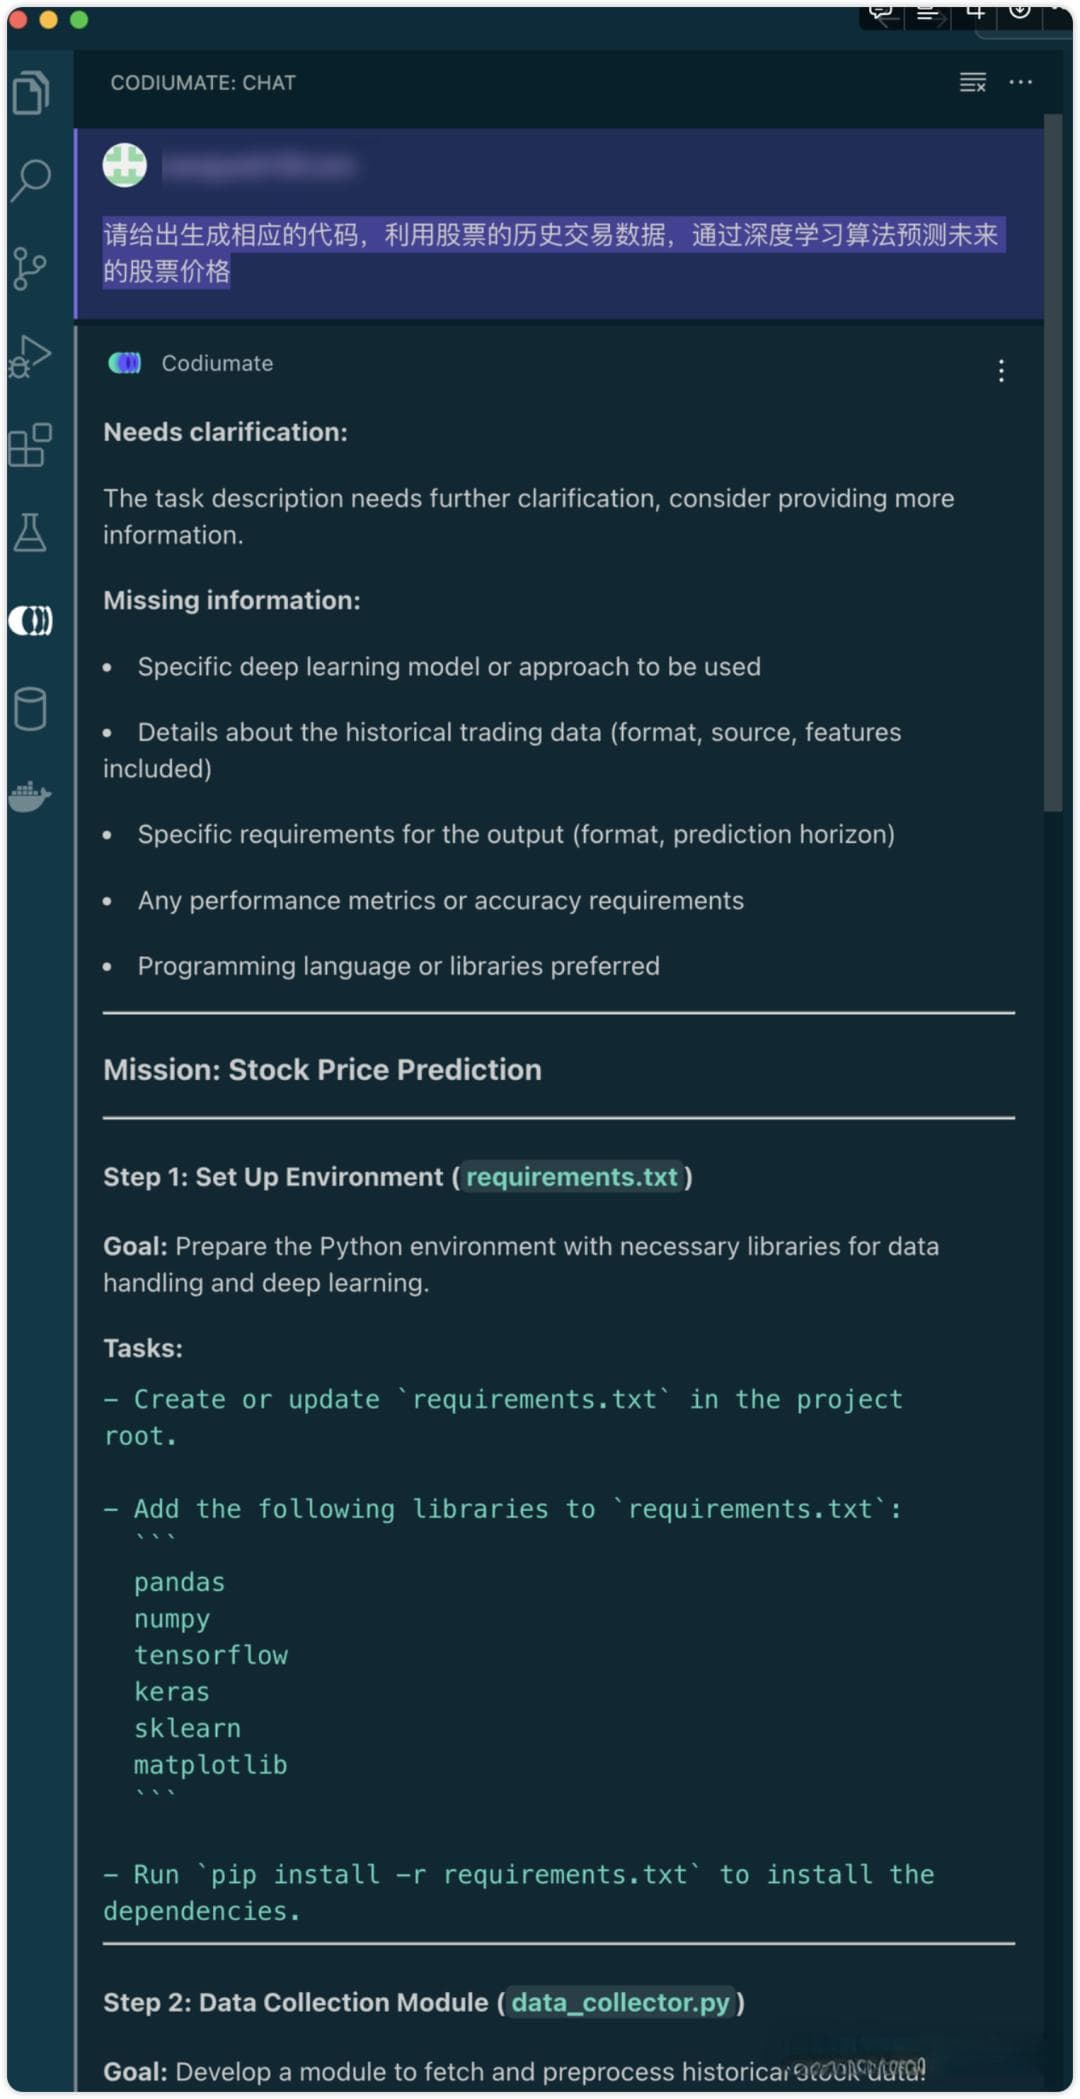Image resolution: width=1080 pixels, height=2099 pixels.
Task: Open chat panel more actions menu
Action: pos(1020,82)
